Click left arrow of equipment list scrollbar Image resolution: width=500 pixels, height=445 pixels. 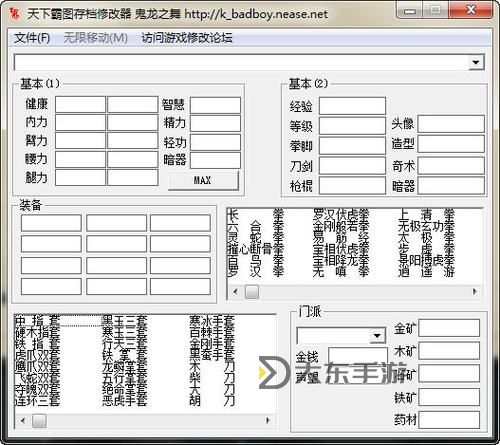[x=23, y=421]
